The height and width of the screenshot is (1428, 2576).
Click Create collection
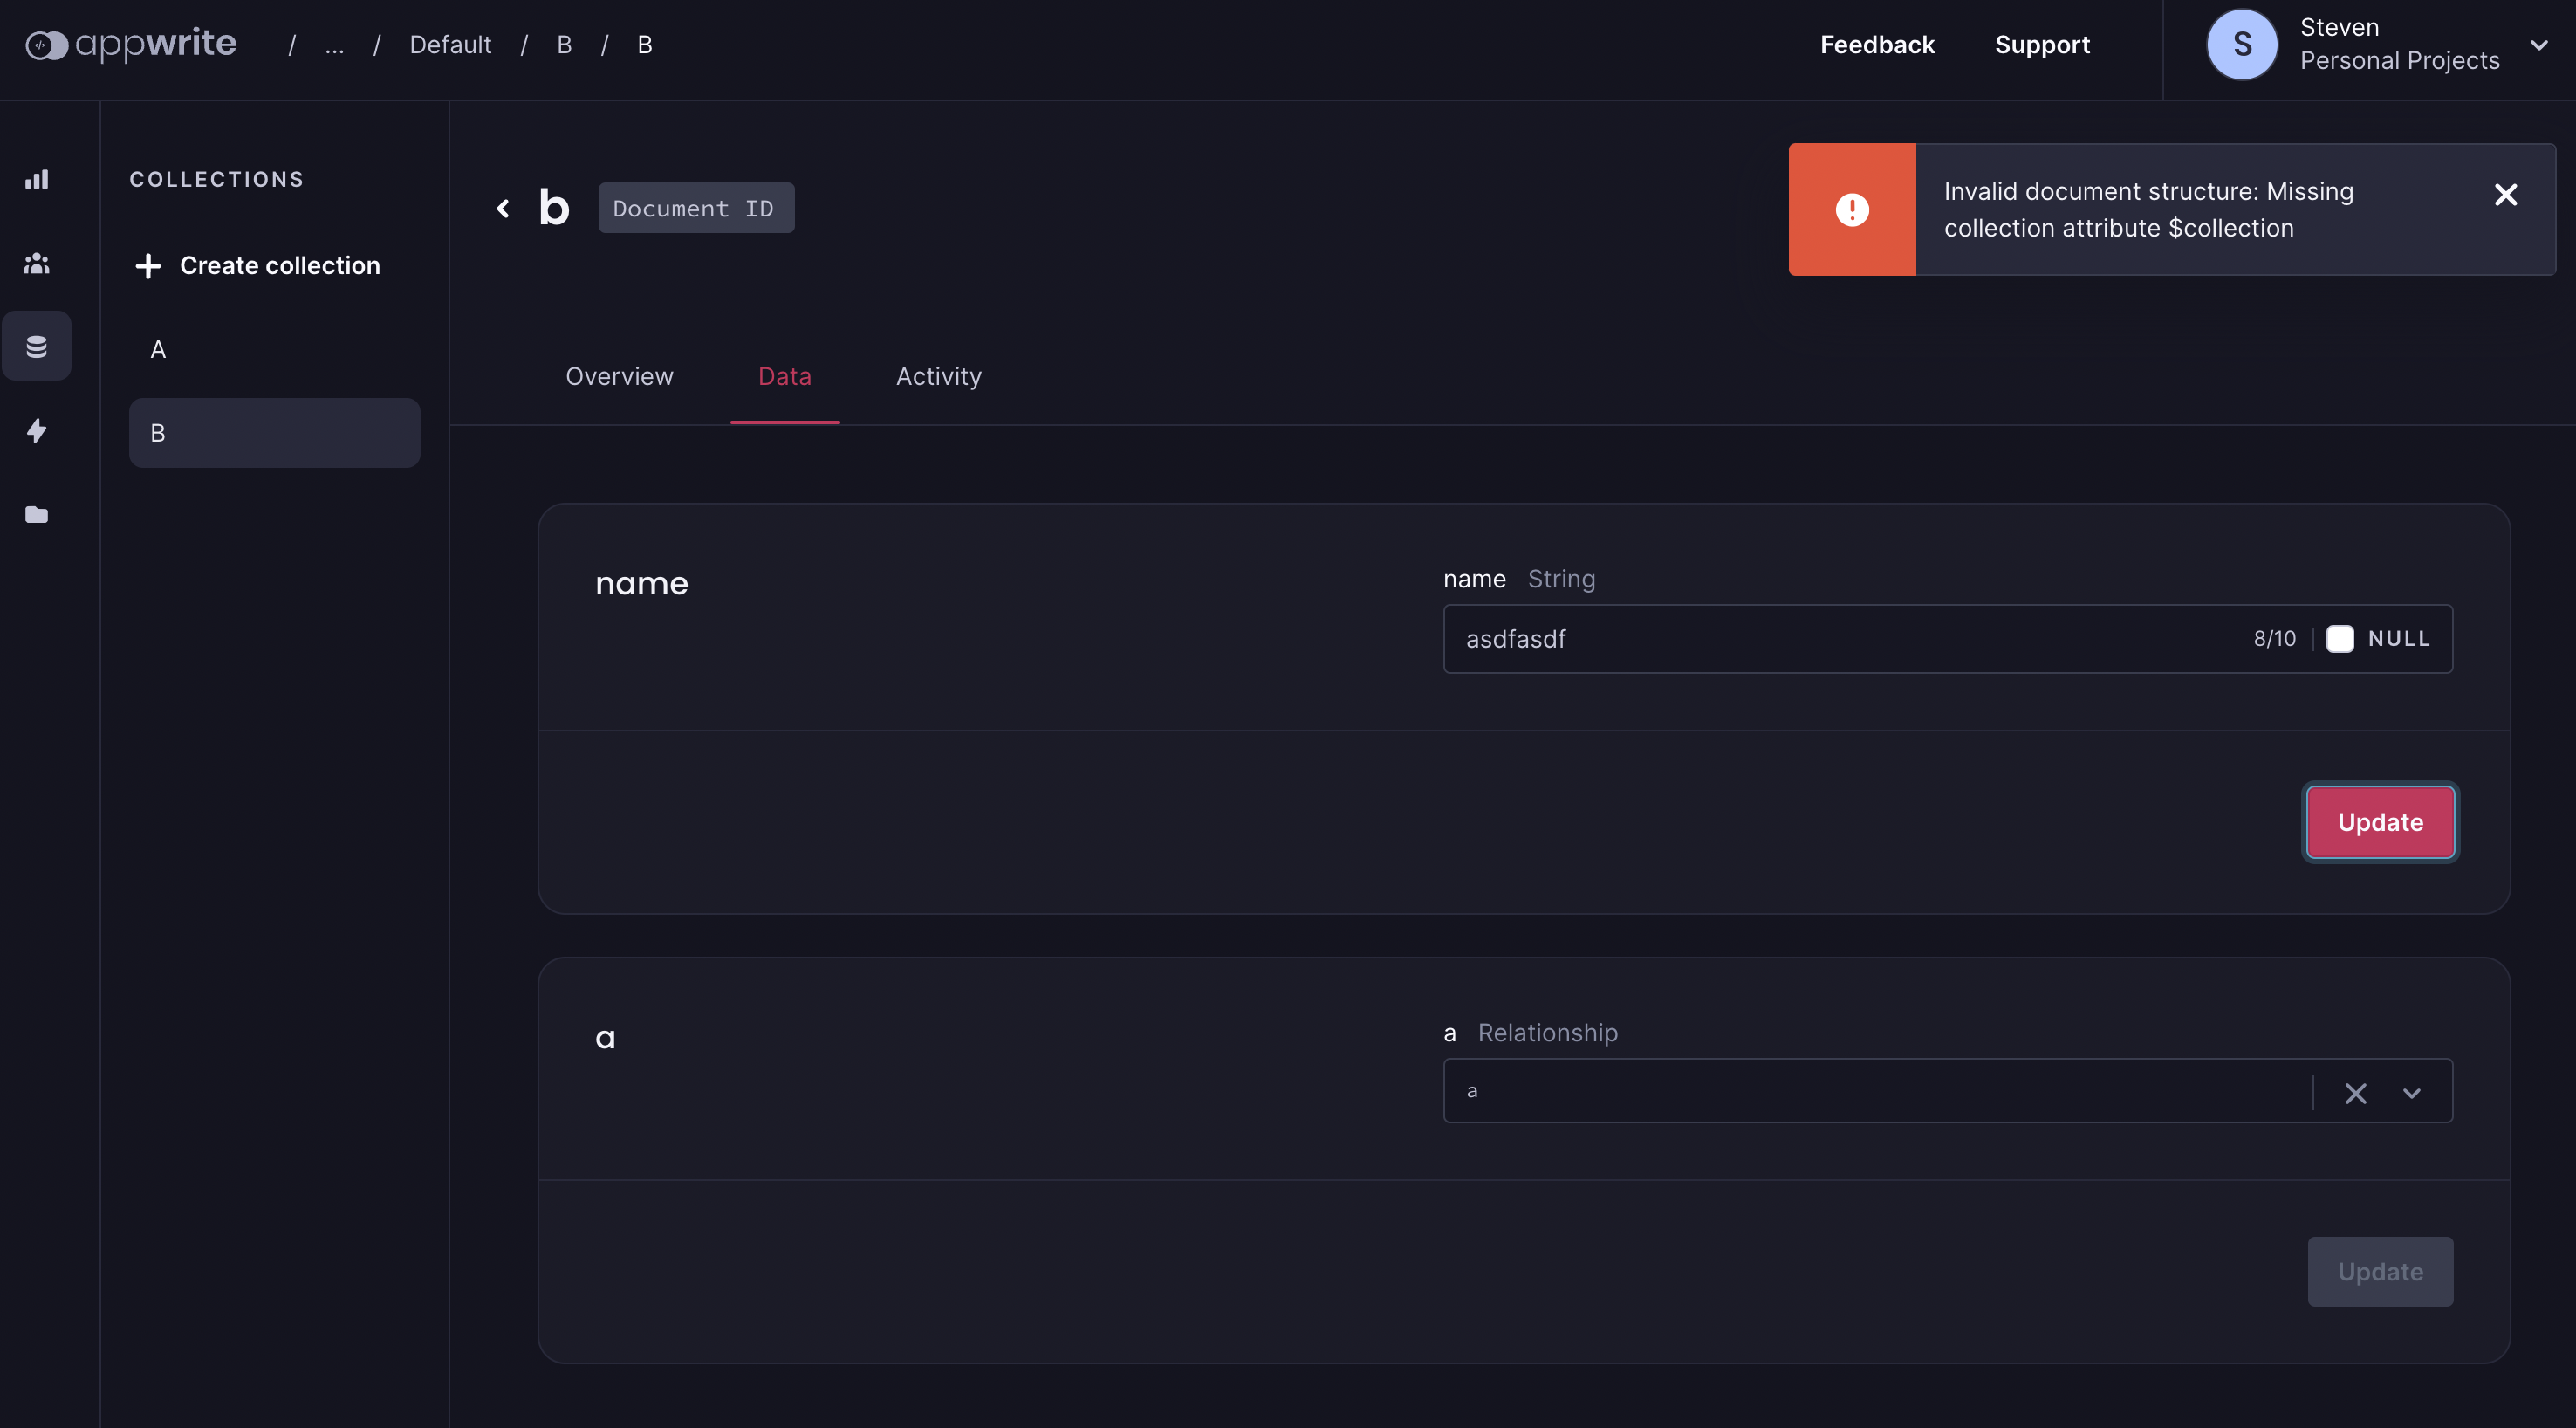coord(258,265)
